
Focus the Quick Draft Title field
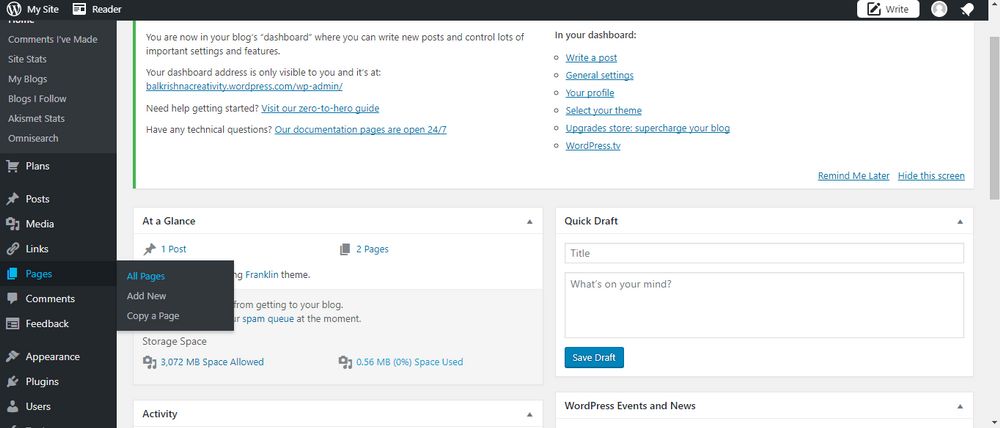(764, 253)
